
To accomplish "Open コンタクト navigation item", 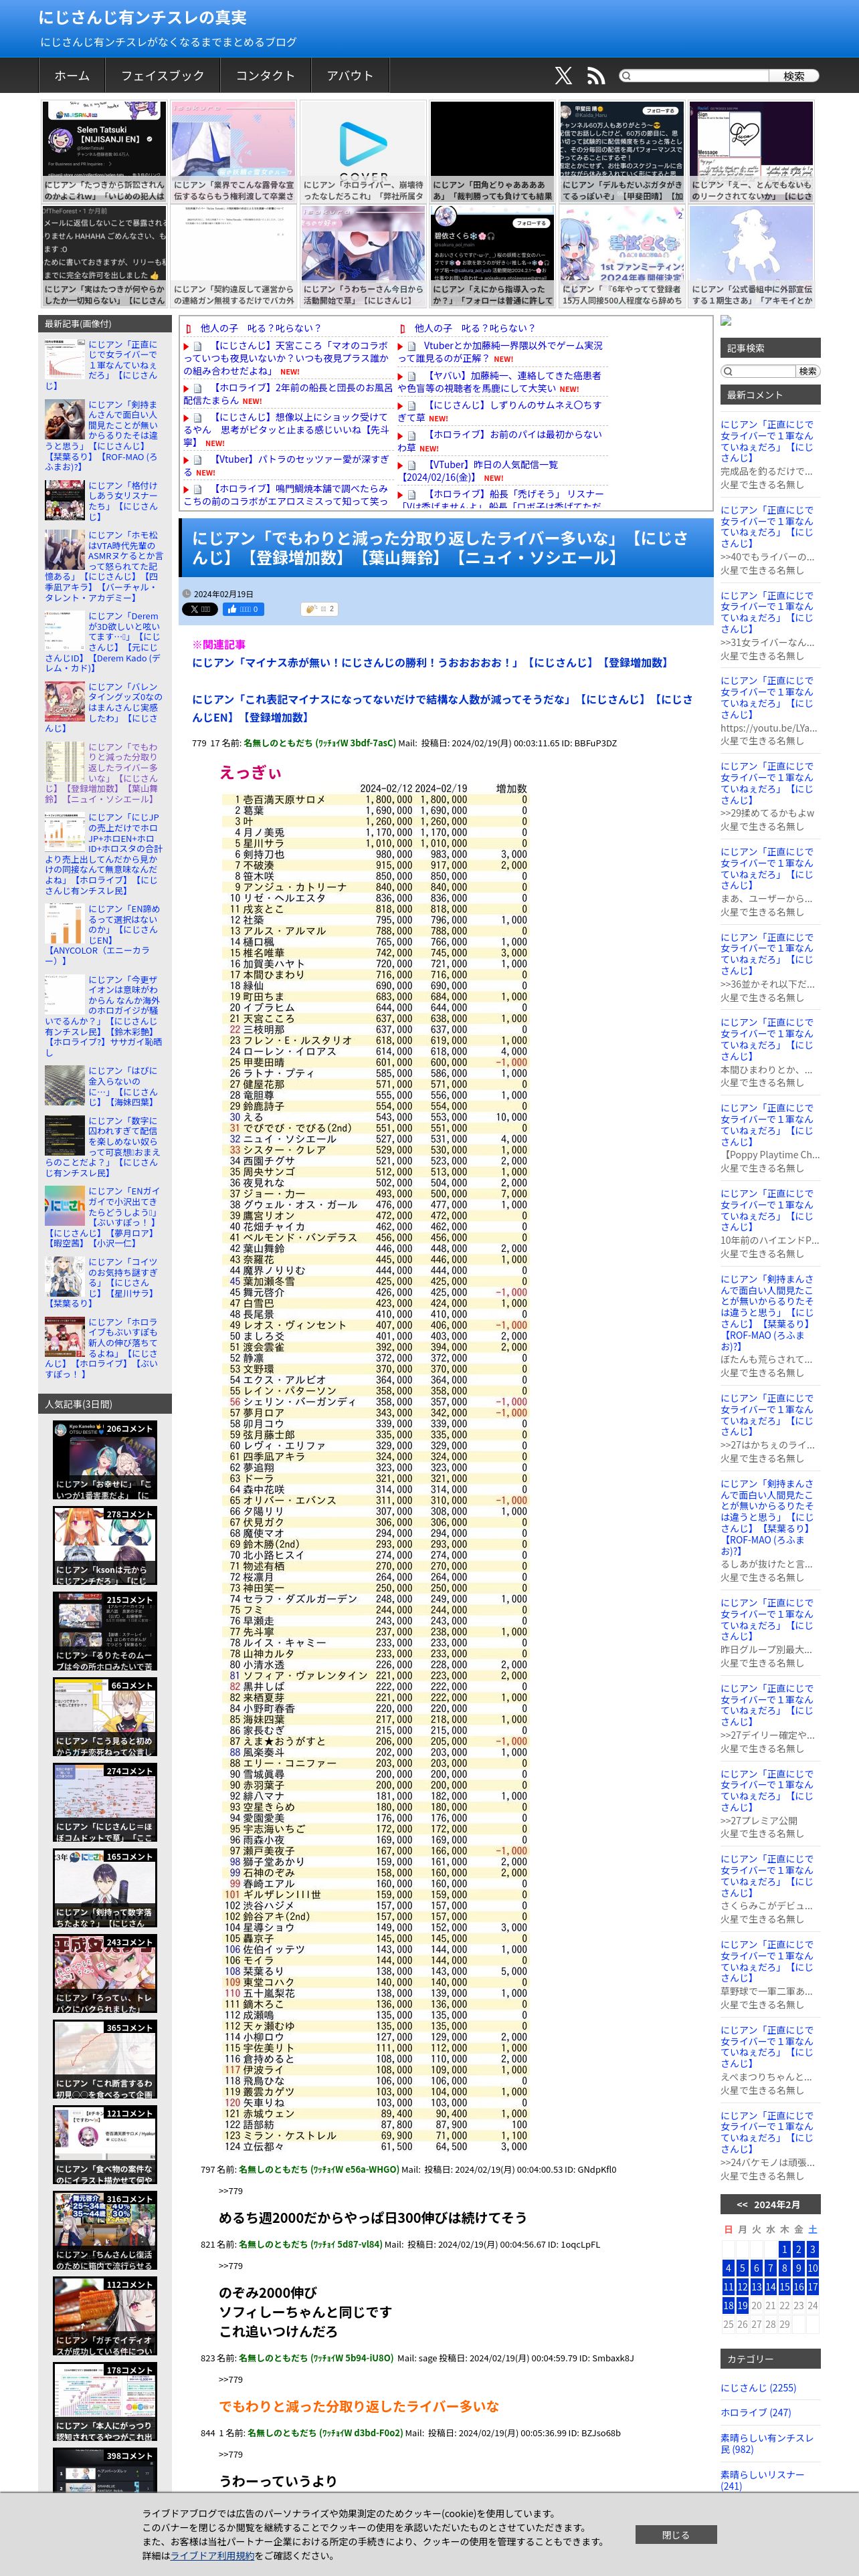I will [265, 76].
